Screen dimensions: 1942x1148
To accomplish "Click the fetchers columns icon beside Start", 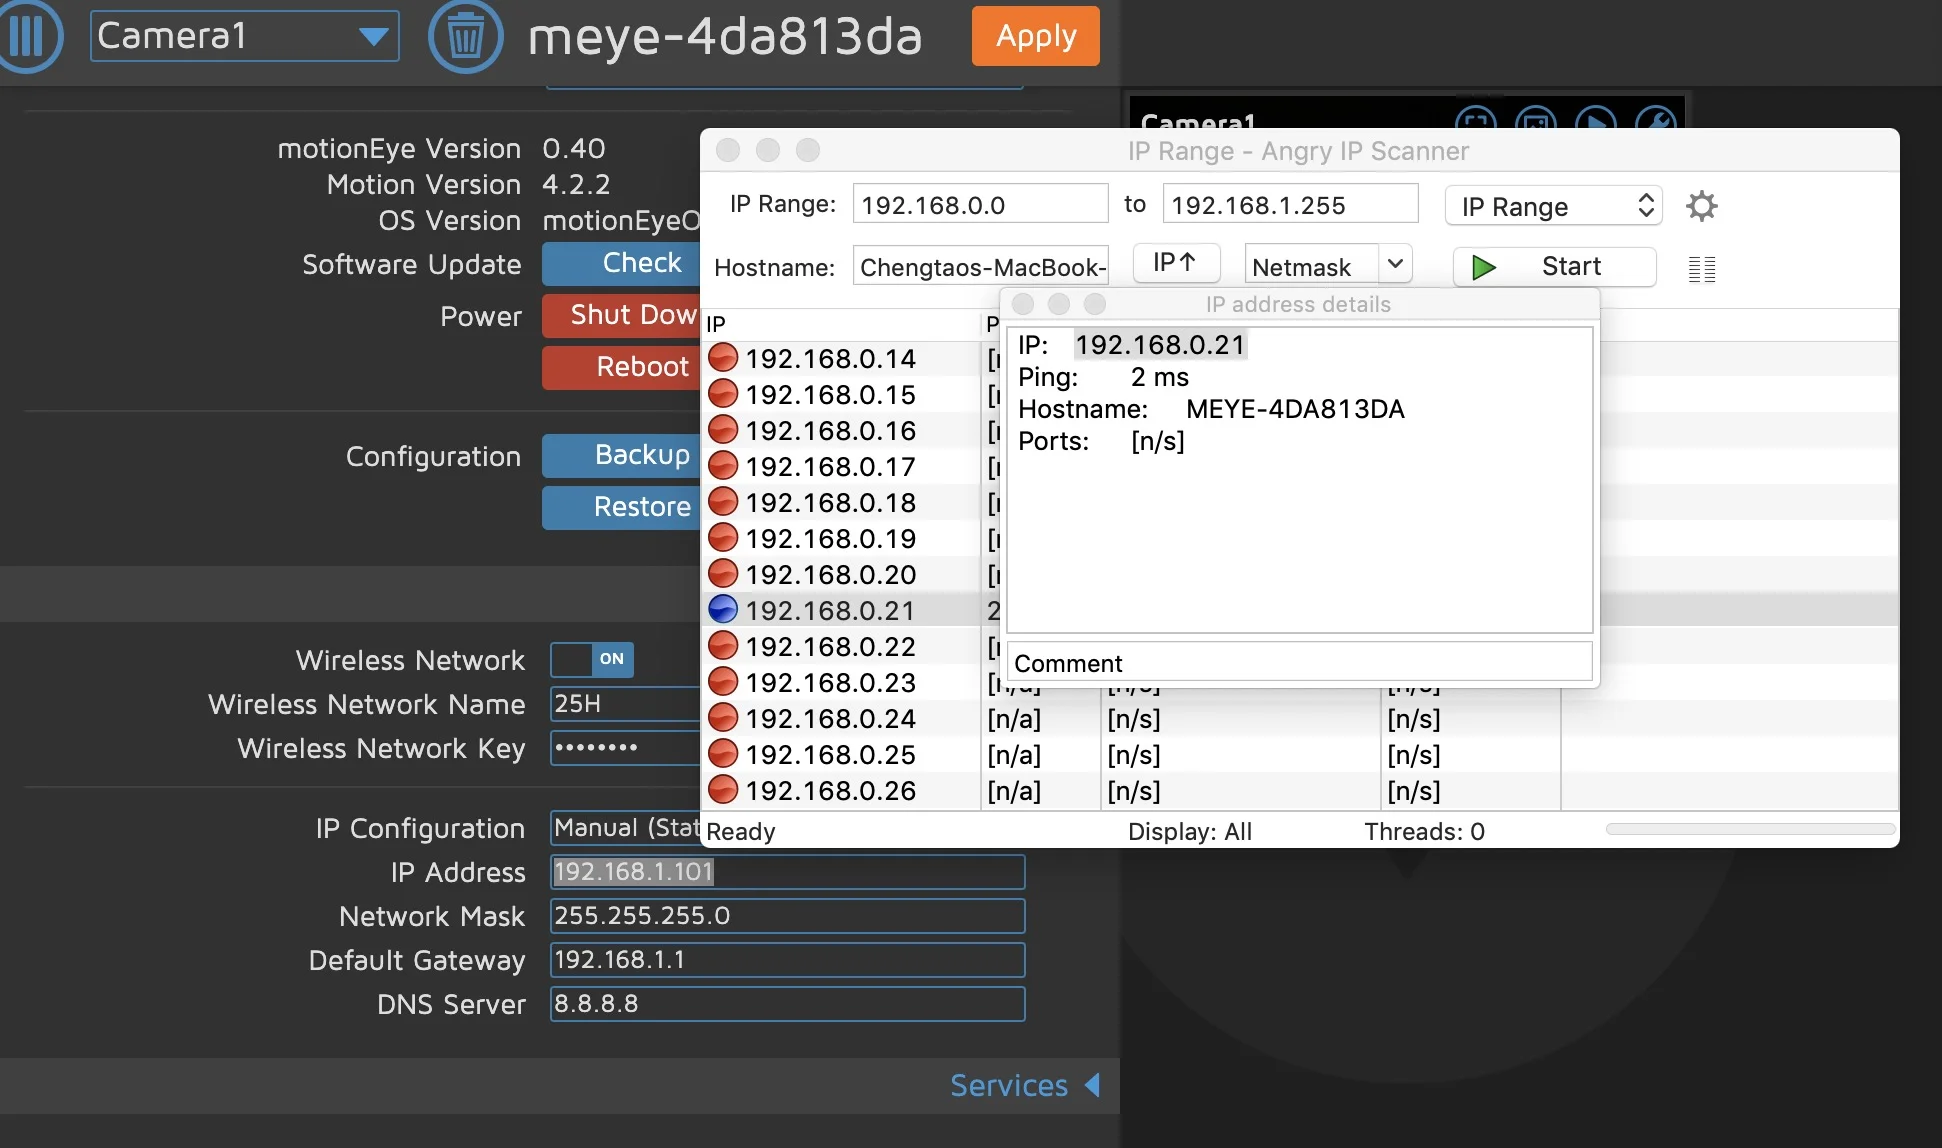I will point(1702,269).
